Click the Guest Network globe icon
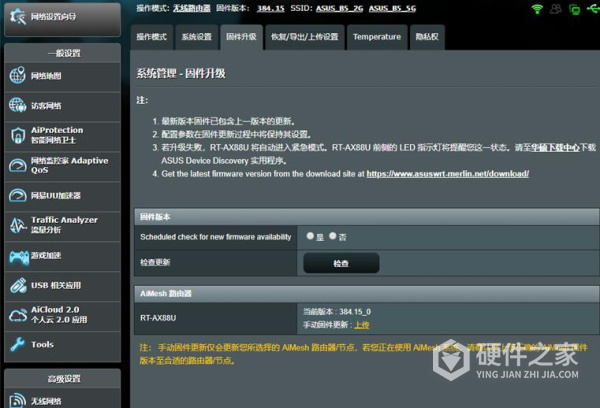This screenshot has width=600, height=408. pos(18,105)
